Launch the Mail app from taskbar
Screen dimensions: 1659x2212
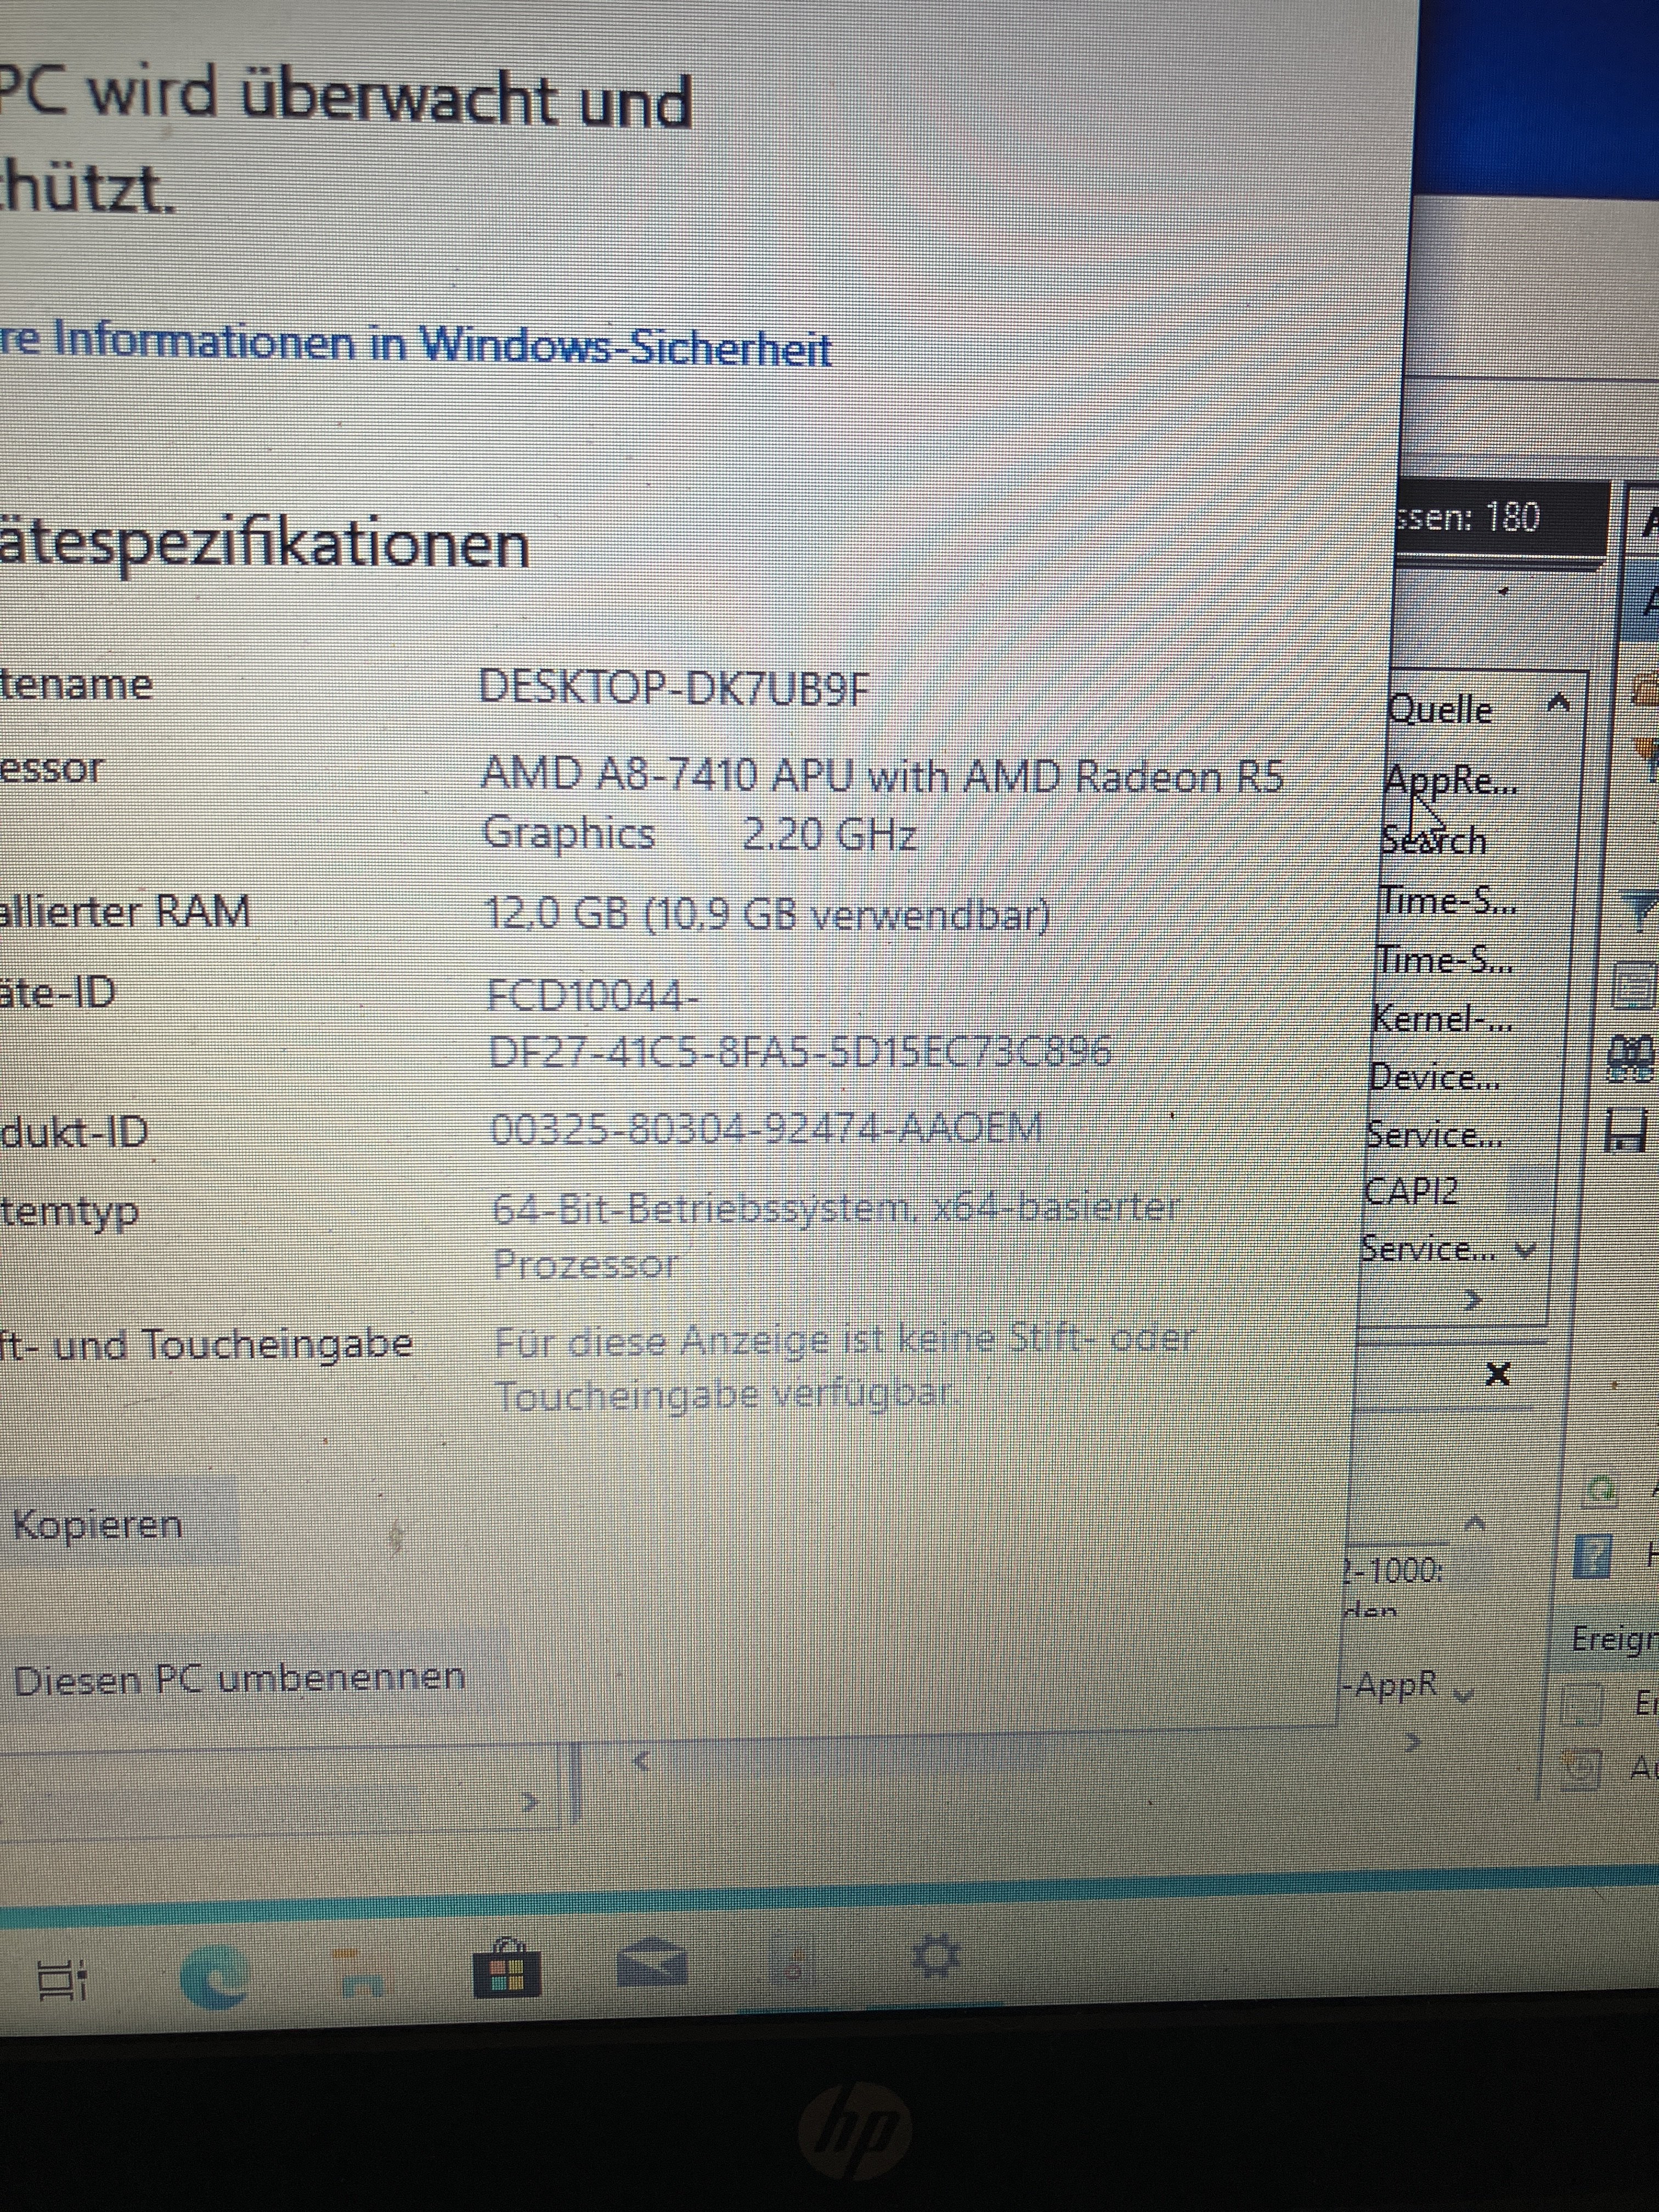(651, 1961)
